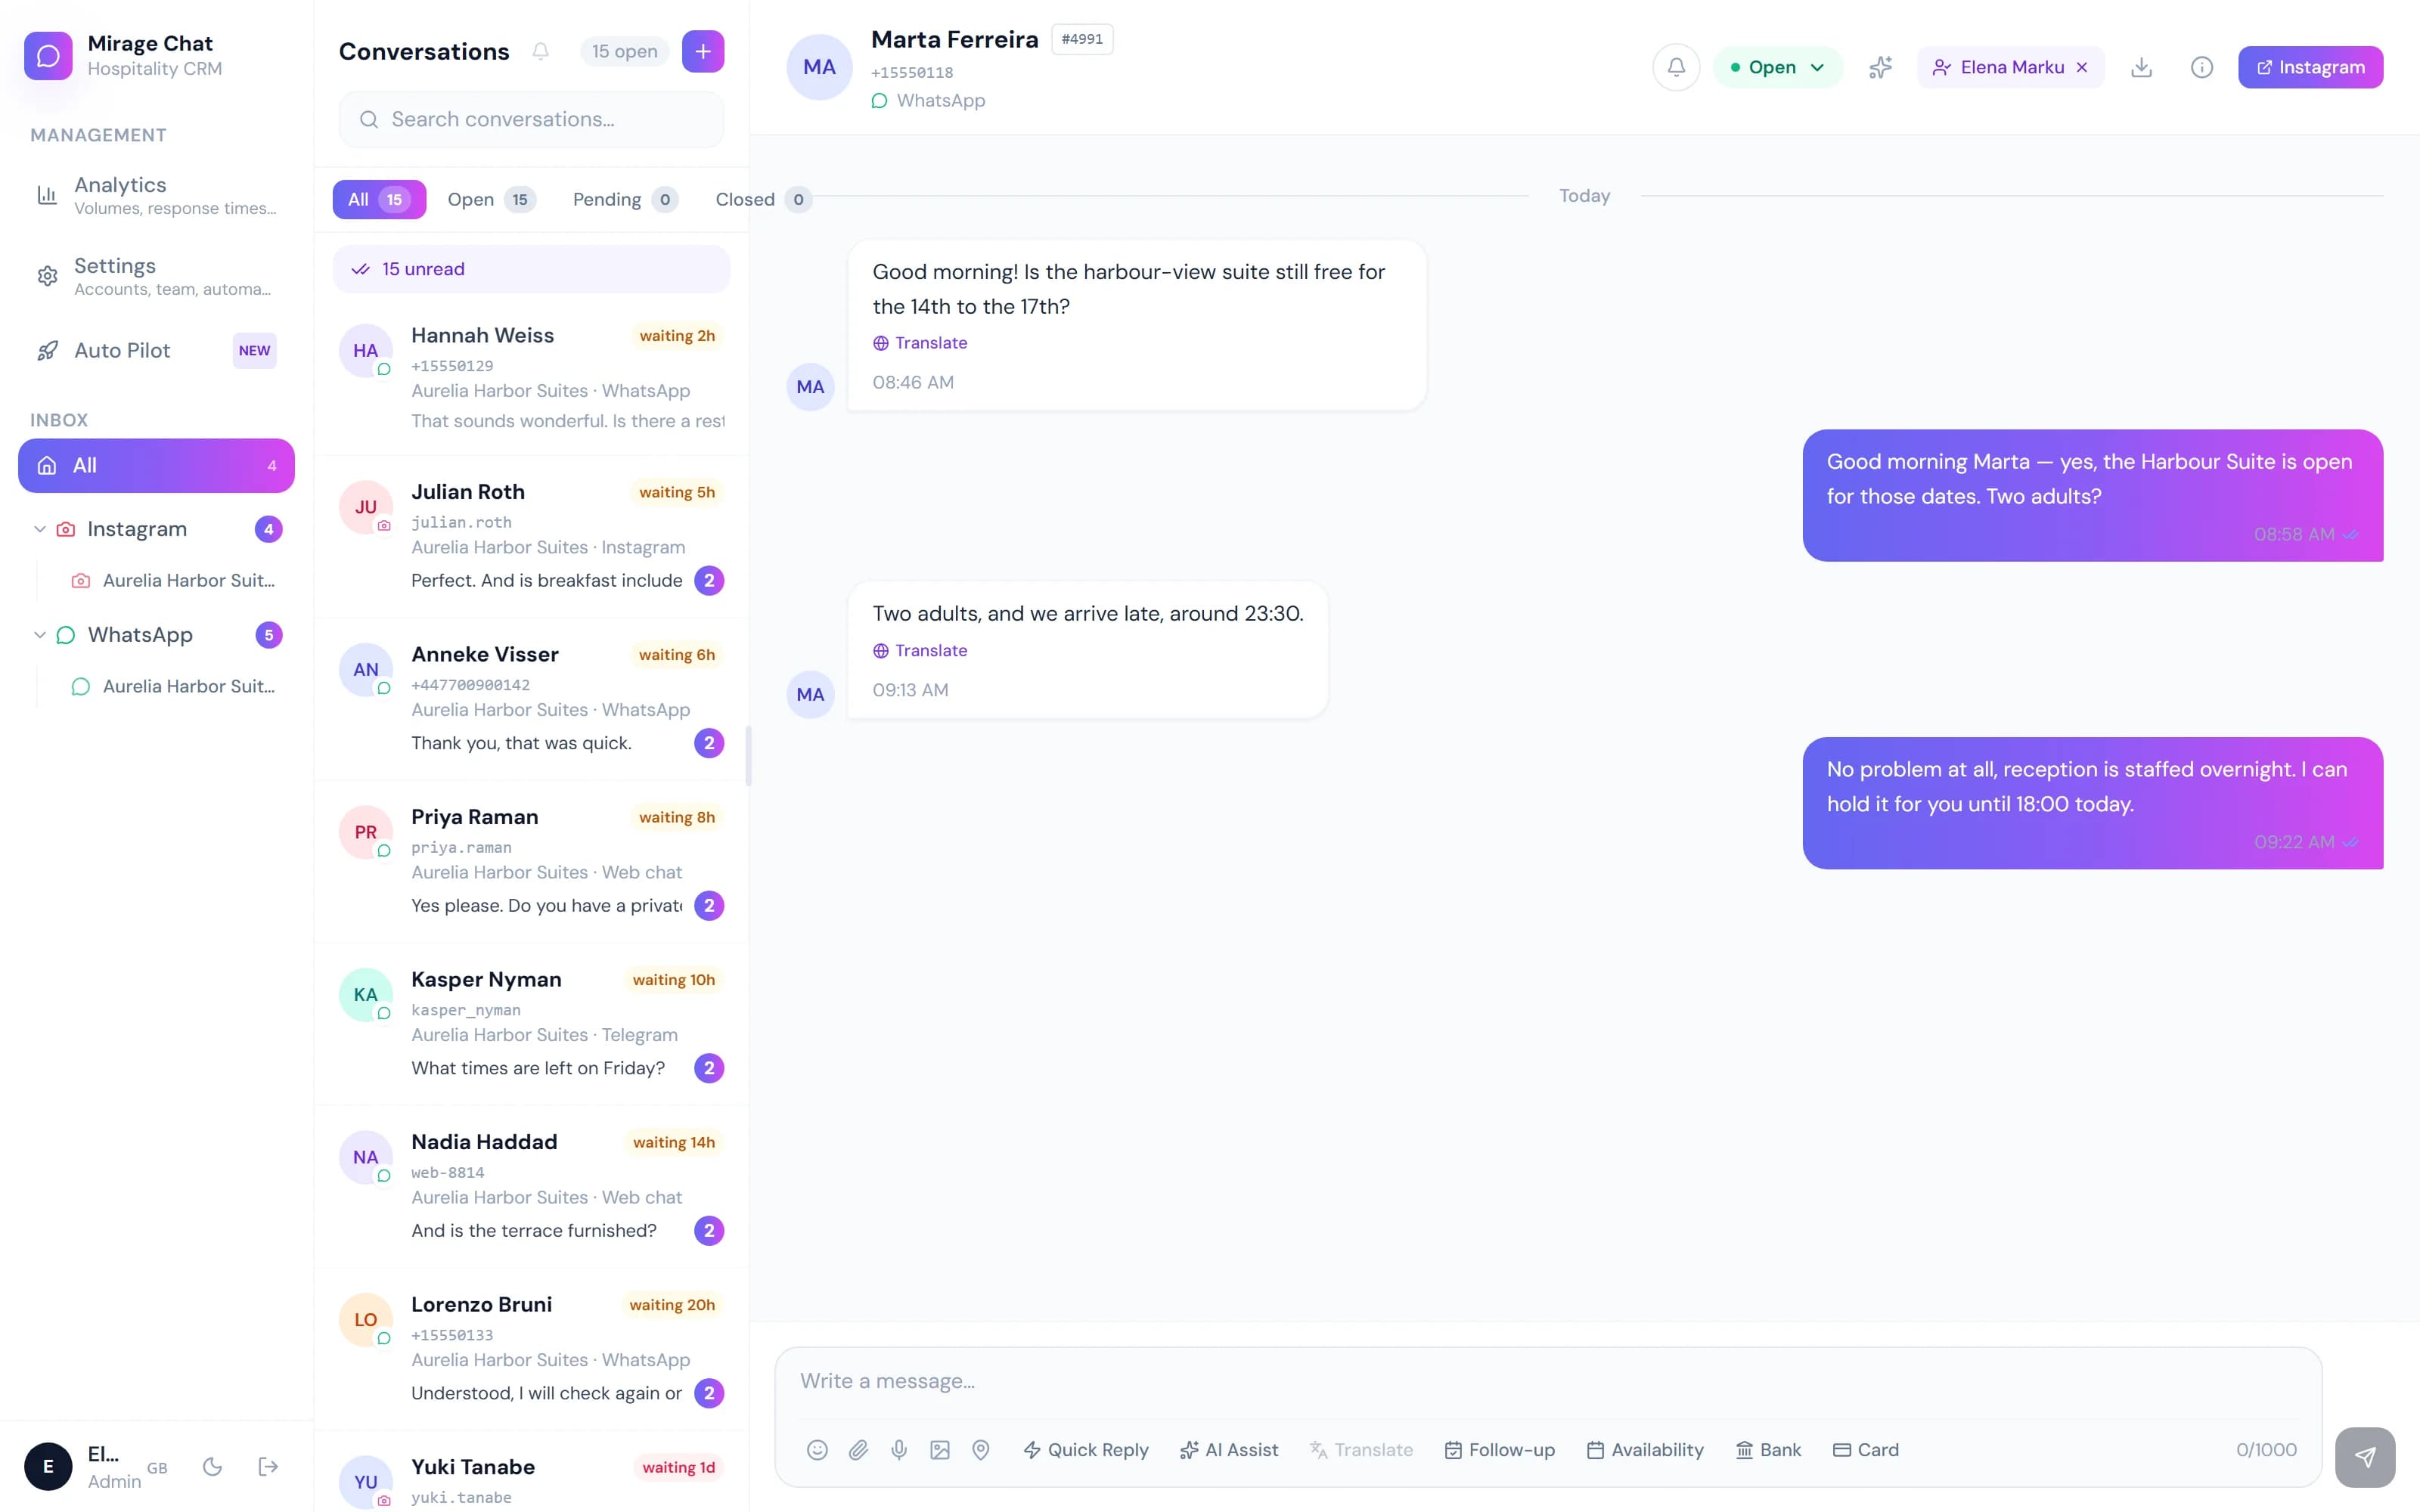Viewport: 2420px width, 1512px height.
Task: Open Lorenzo Bruni conversation
Action: pos(531,1349)
